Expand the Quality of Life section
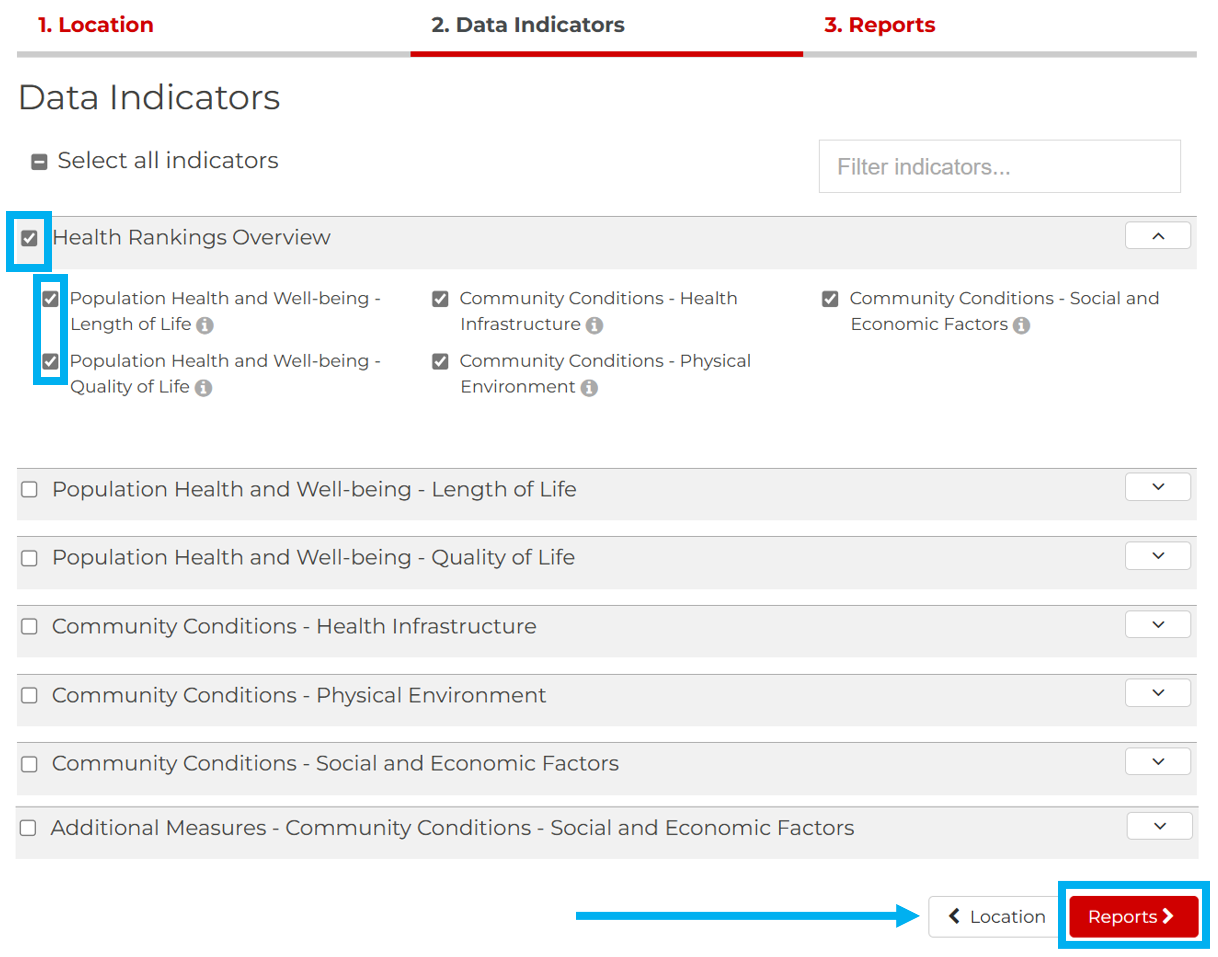1218x957 pixels. pos(1158,556)
